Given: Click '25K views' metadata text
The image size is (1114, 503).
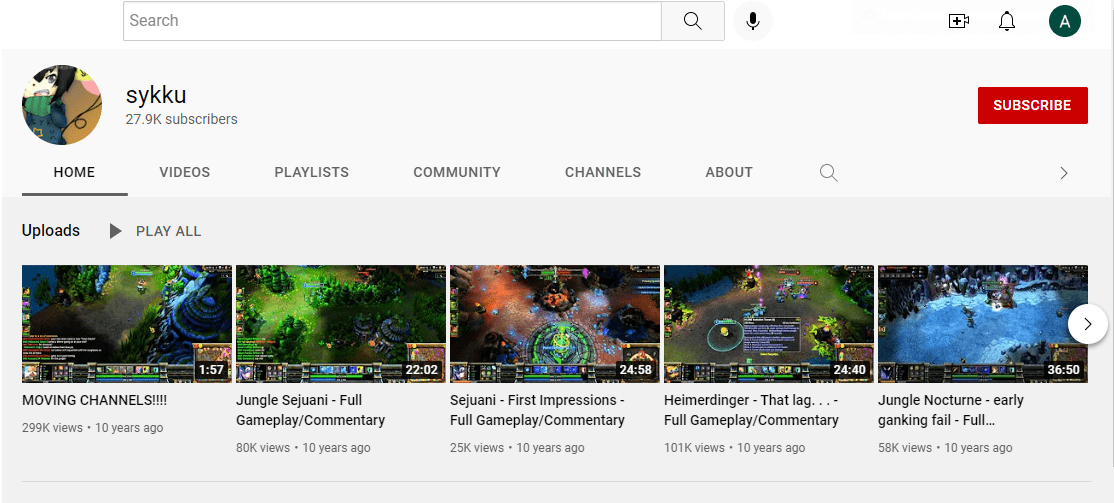Looking at the screenshot, I should [477, 448].
